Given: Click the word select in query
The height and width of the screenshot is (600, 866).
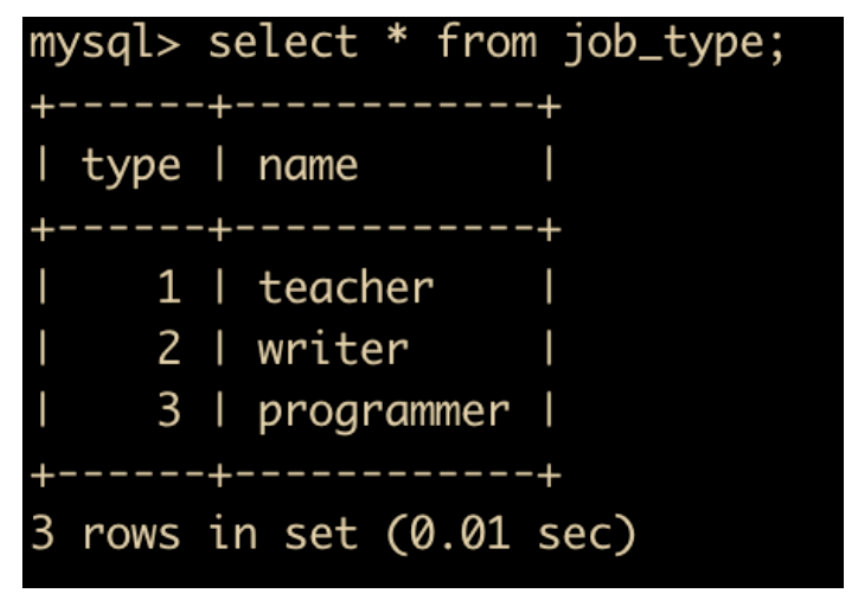Looking at the screenshot, I should tap(283, 41).
